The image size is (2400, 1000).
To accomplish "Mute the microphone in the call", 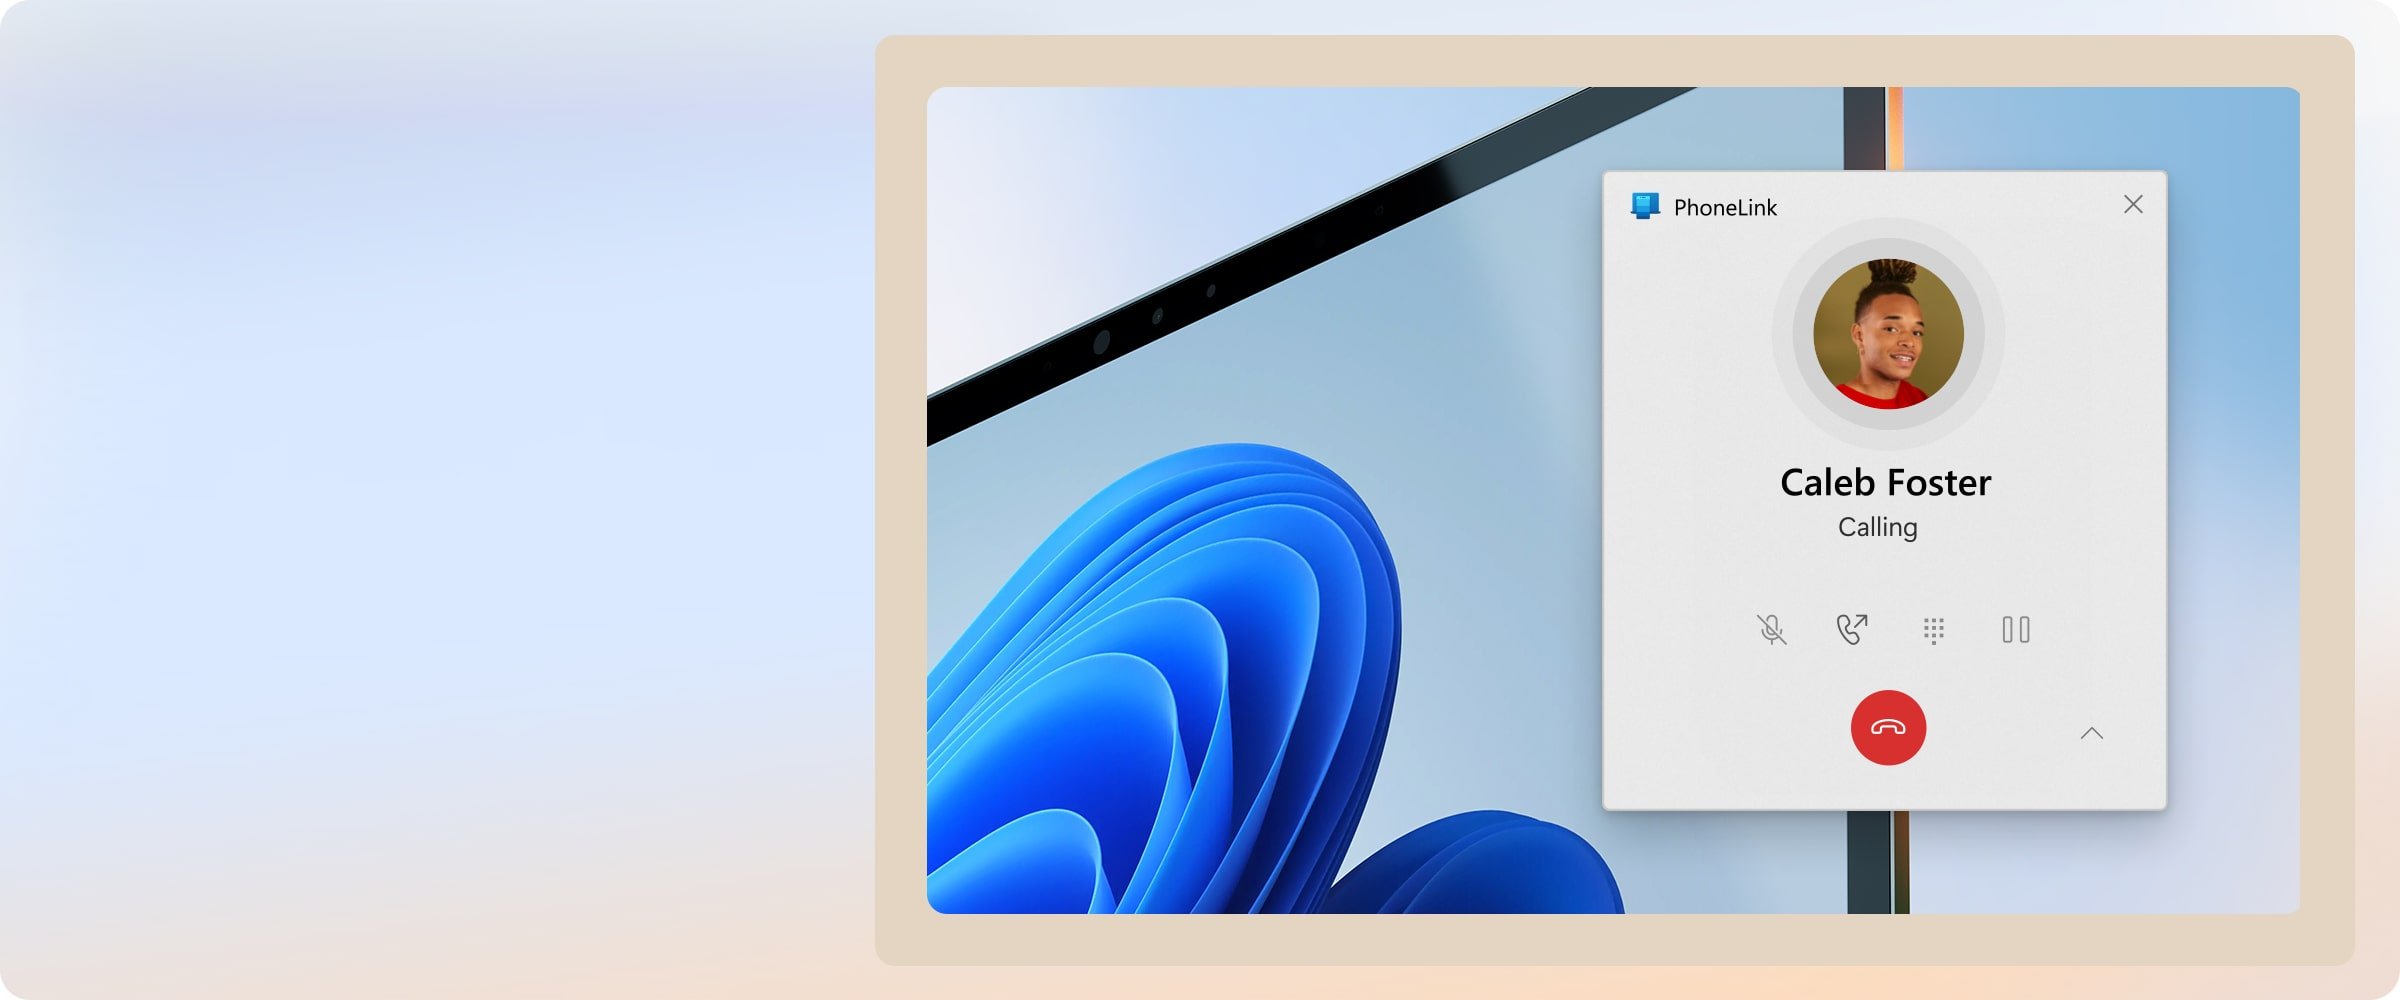I will tap(1771, 629).
